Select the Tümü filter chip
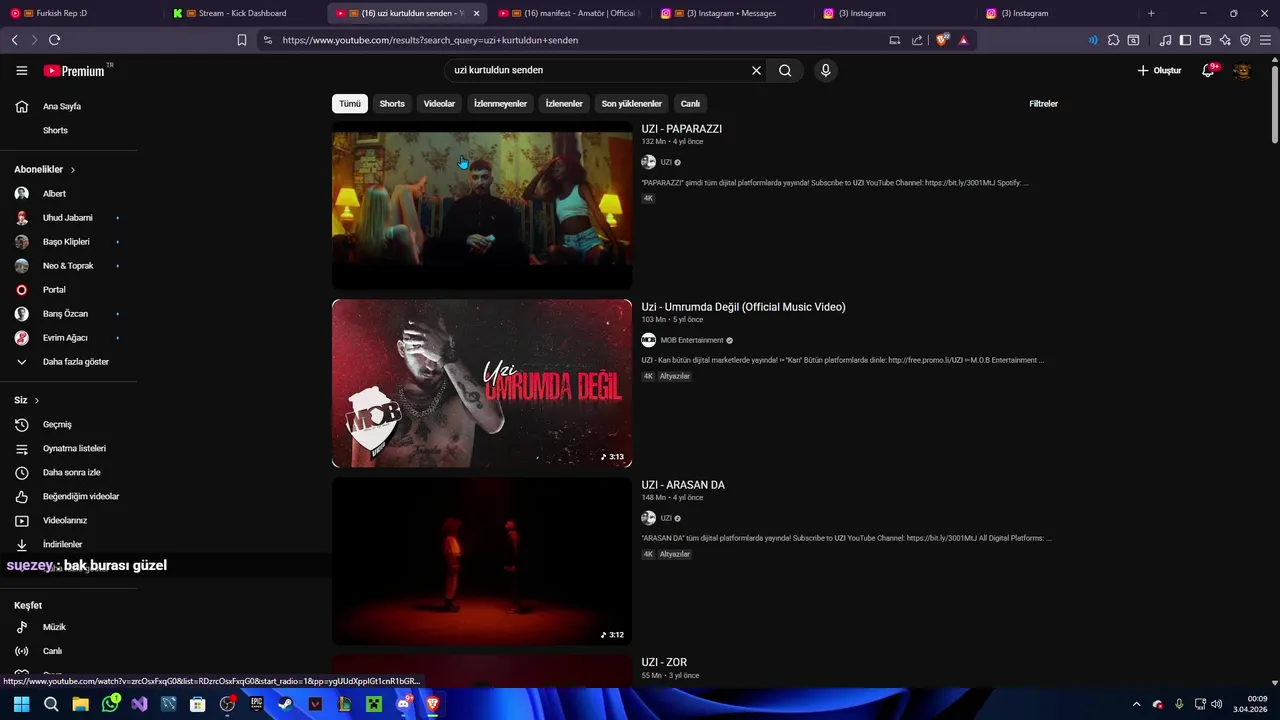This screenshot has width=1280, height=720. pos(350,104)
